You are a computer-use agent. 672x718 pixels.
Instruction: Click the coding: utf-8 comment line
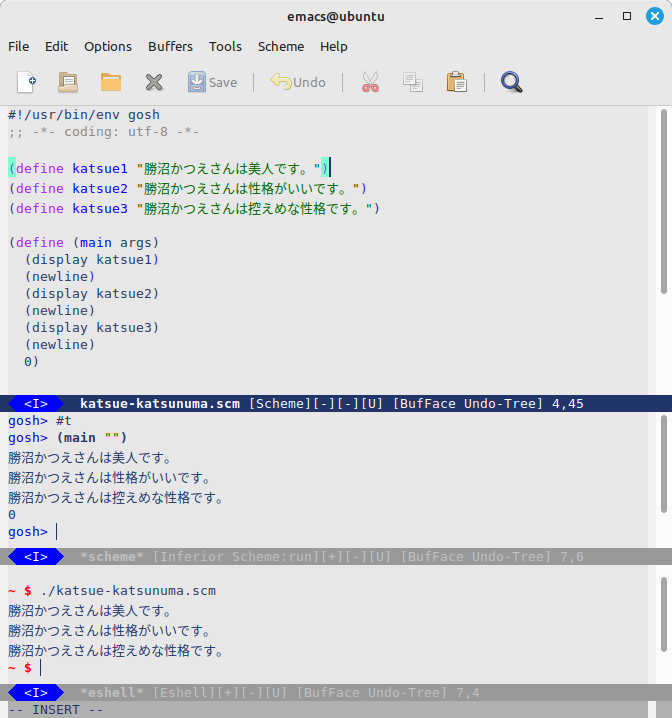point(103,132)
